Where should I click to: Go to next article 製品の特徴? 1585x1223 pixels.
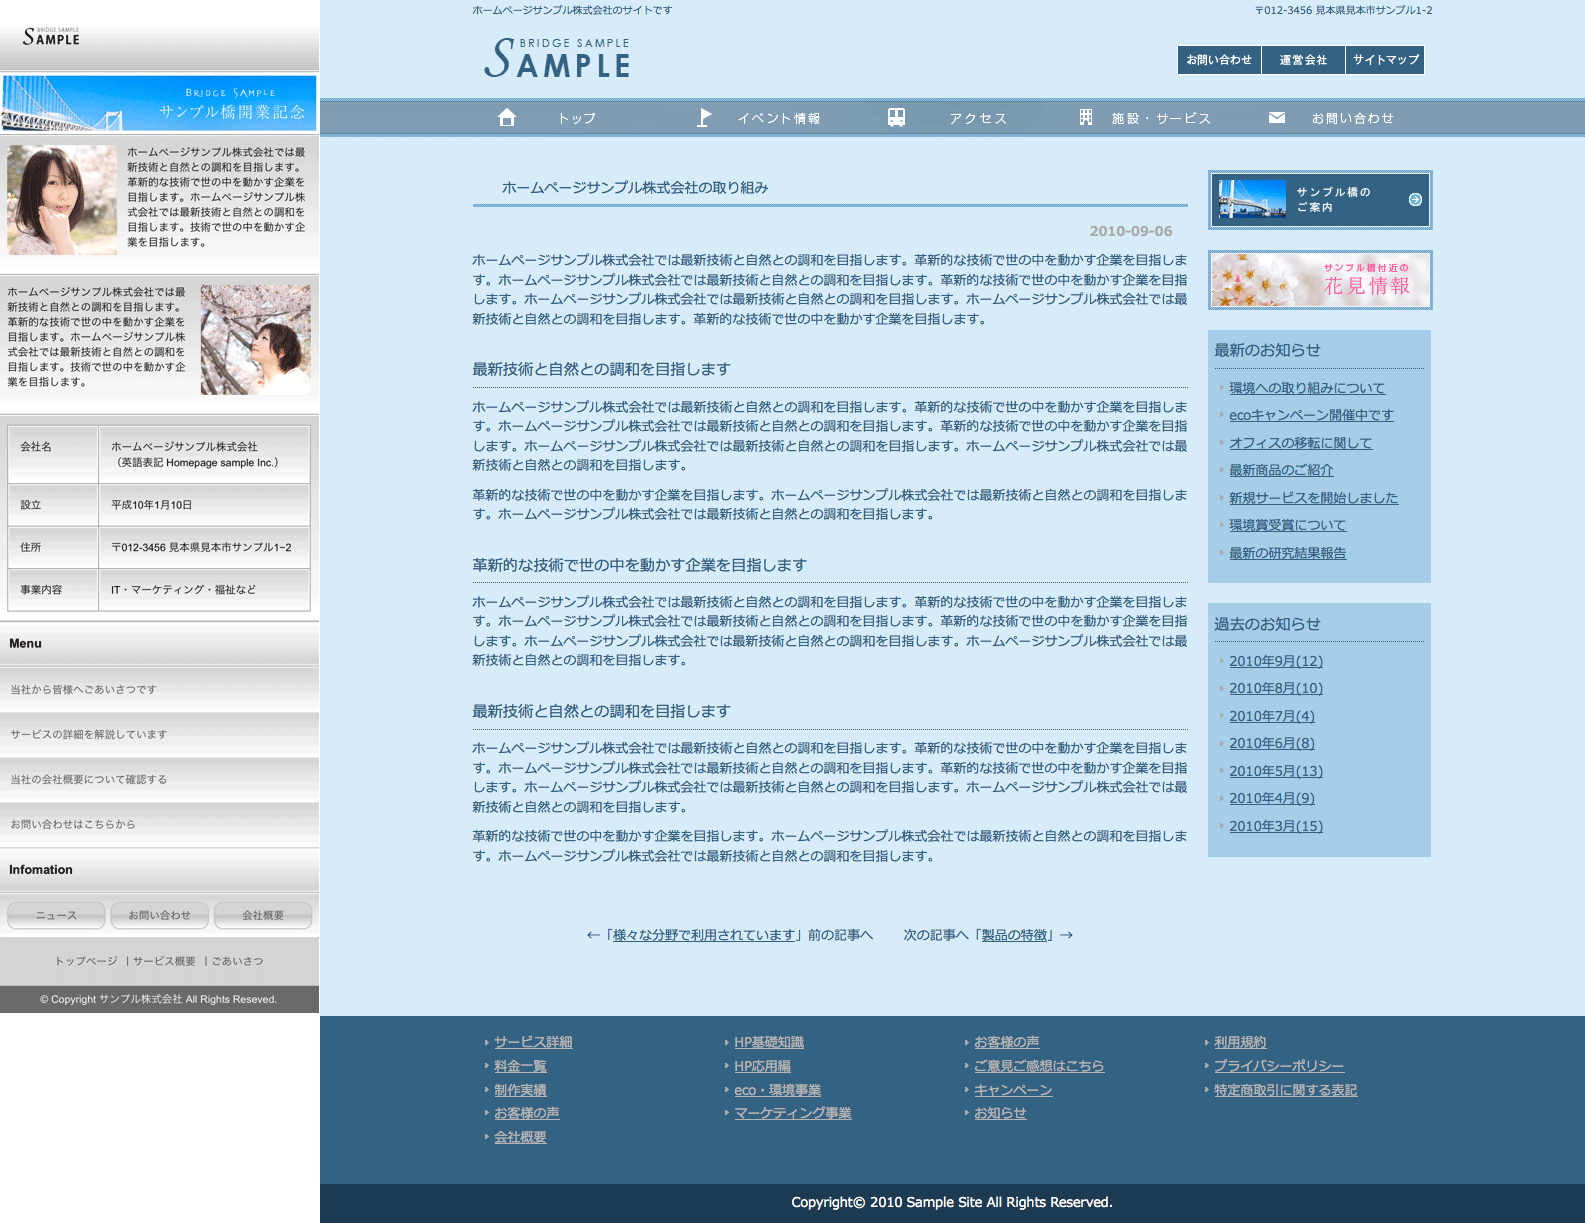coord(1014,935)
